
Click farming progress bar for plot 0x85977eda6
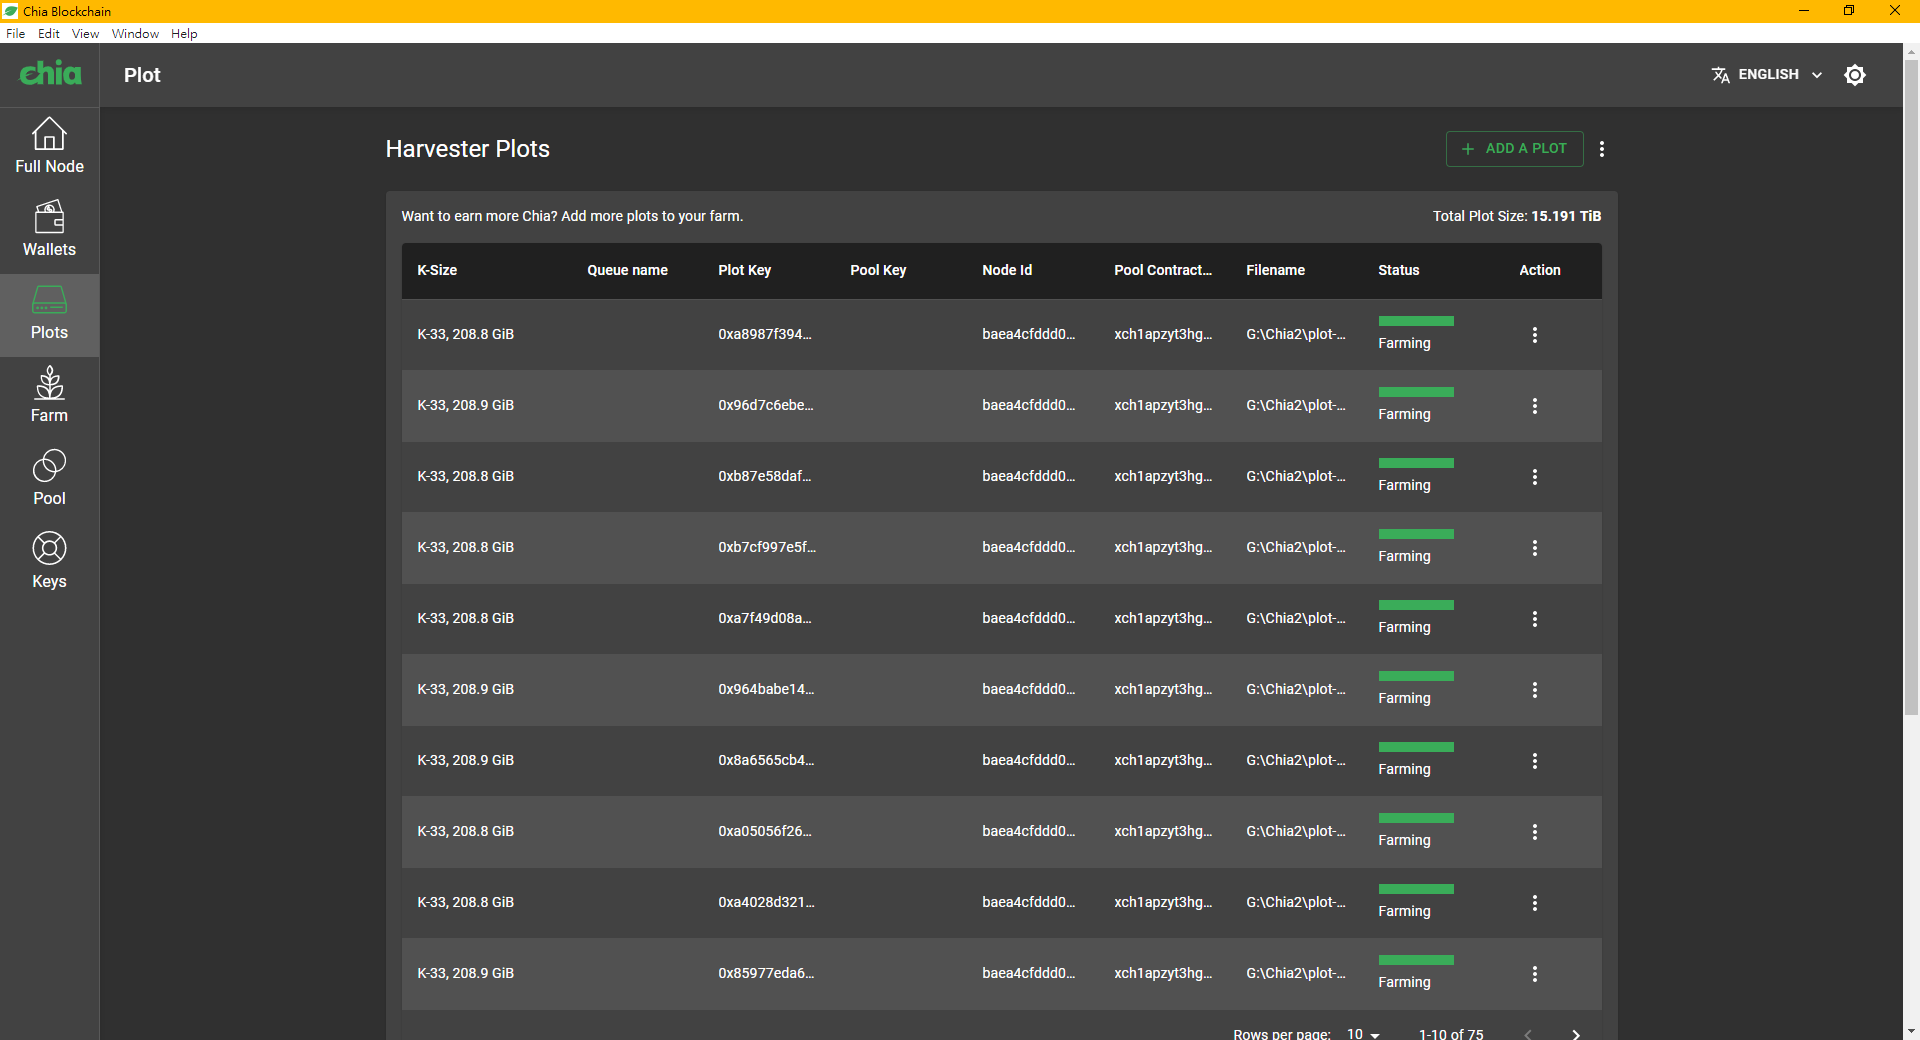[x=1416, y=960]
